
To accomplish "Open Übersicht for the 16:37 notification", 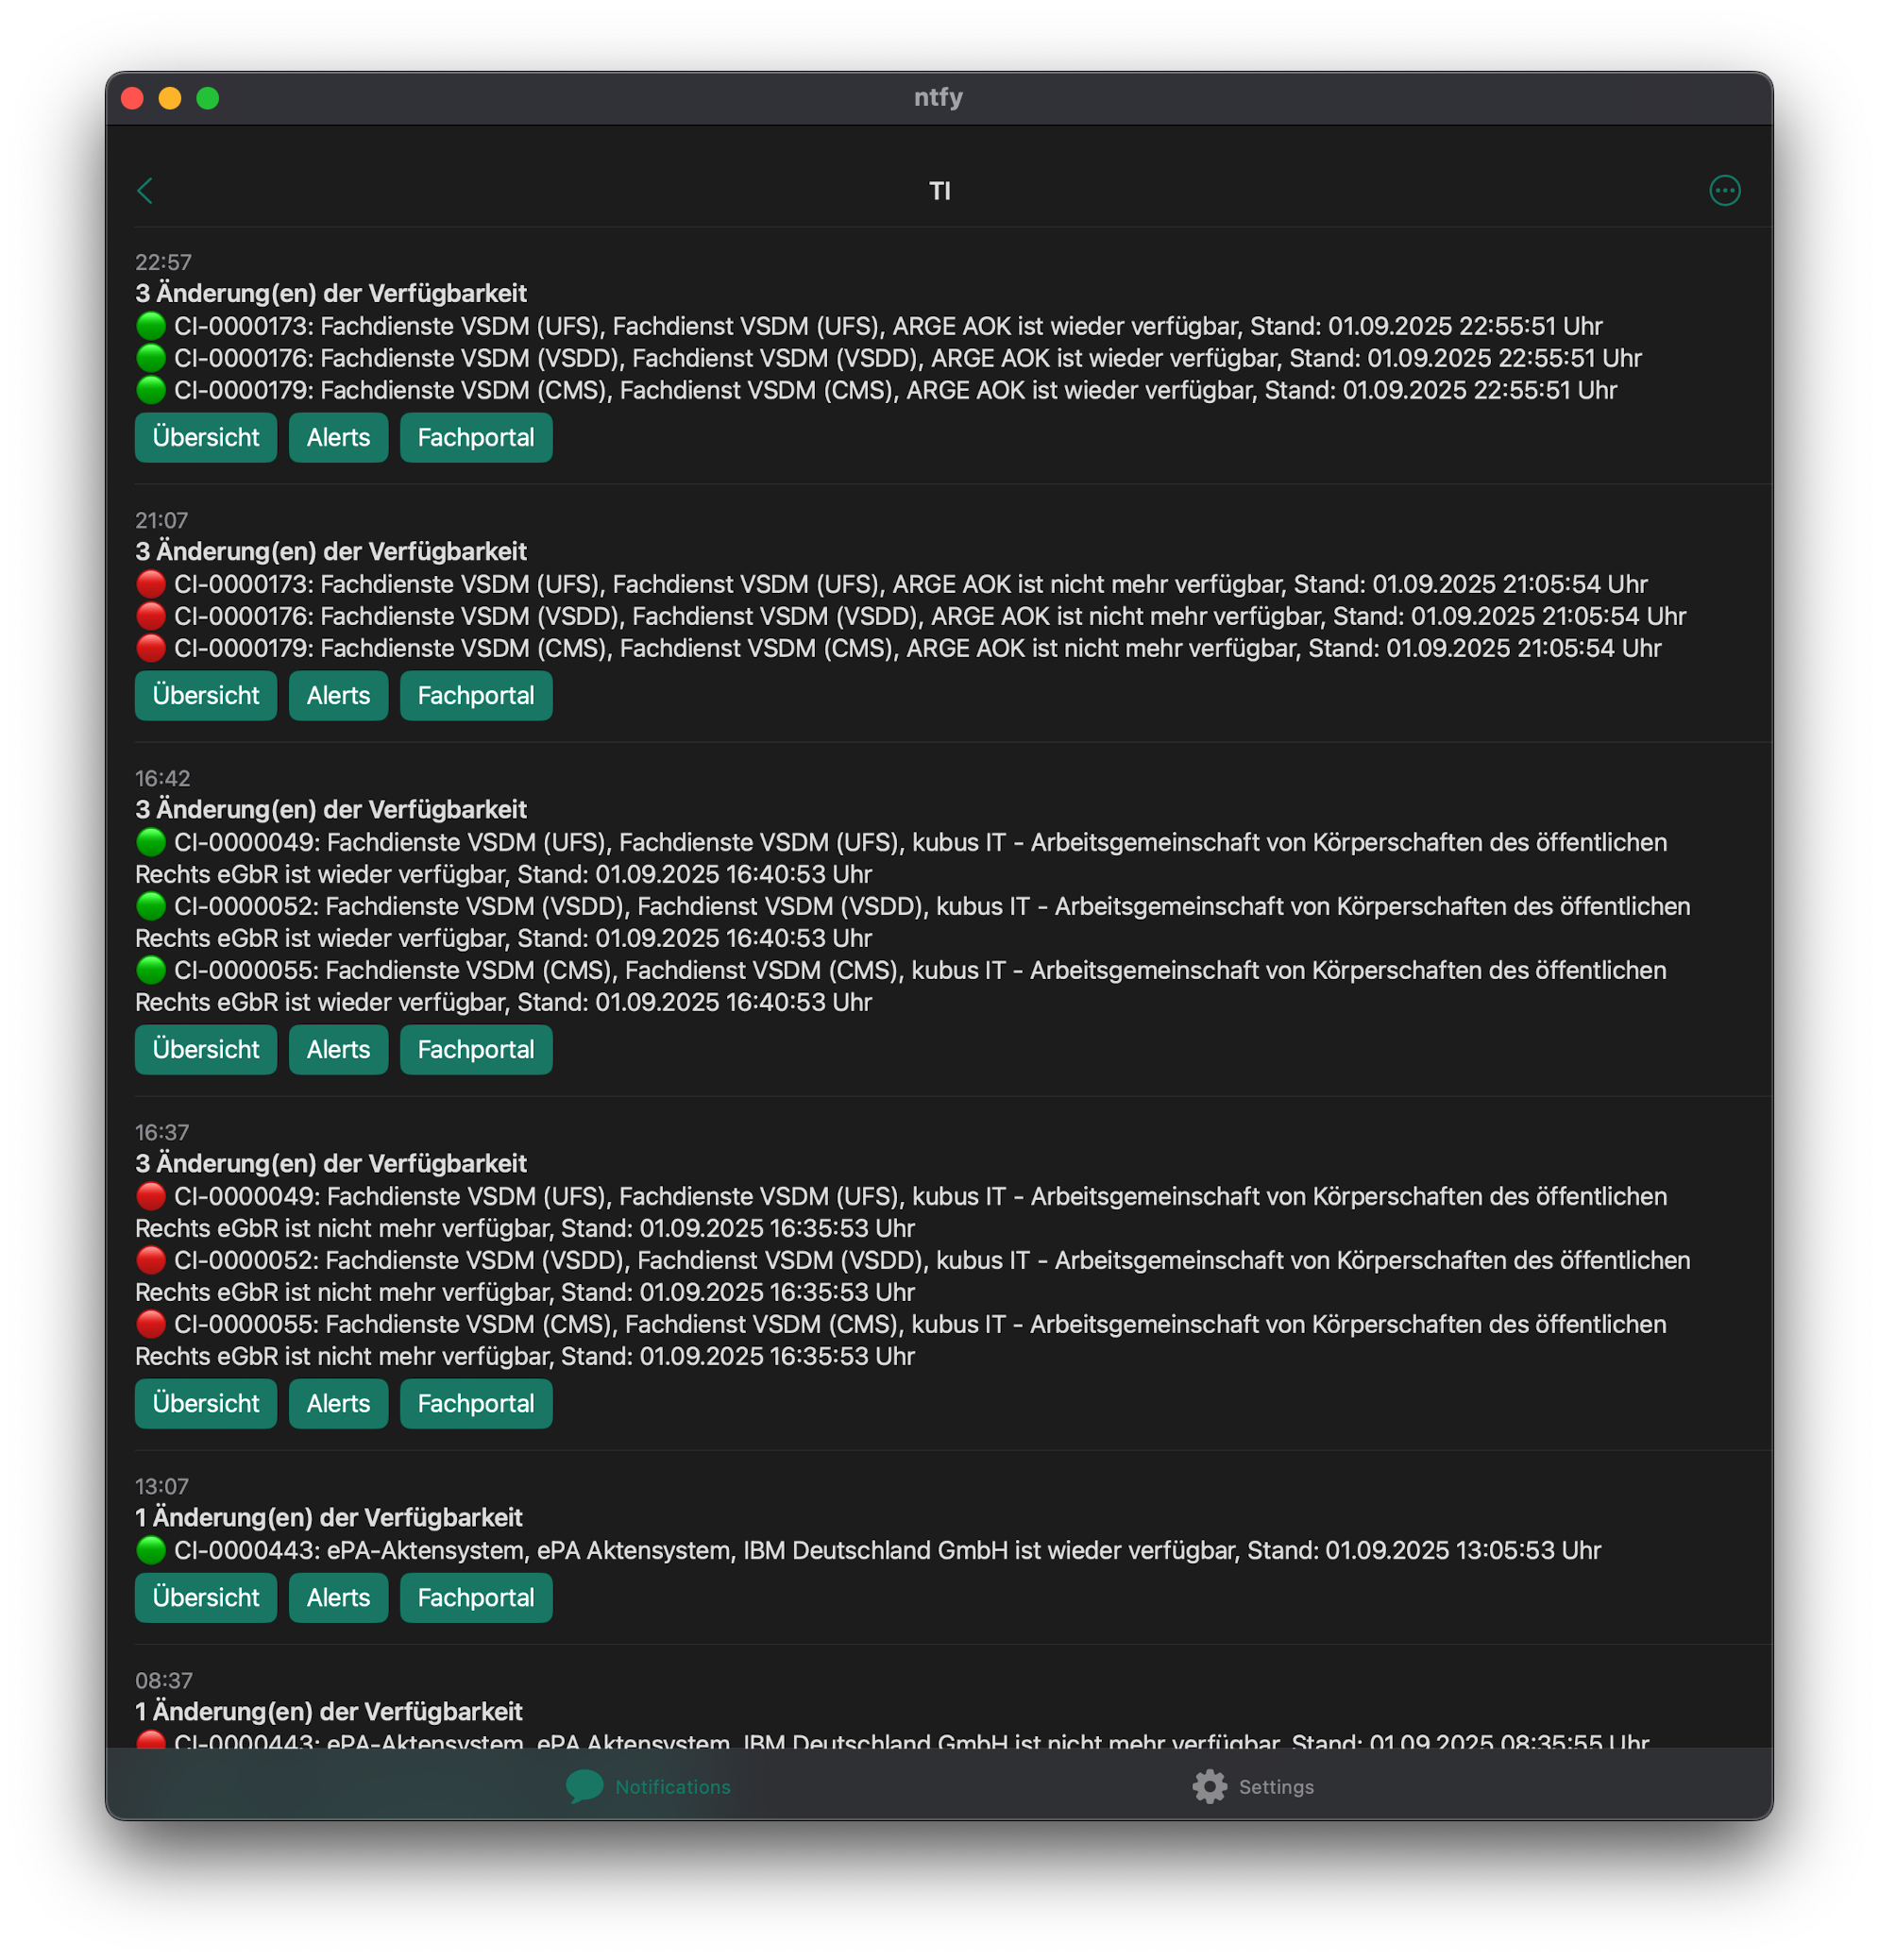I will click(206, 1403).
